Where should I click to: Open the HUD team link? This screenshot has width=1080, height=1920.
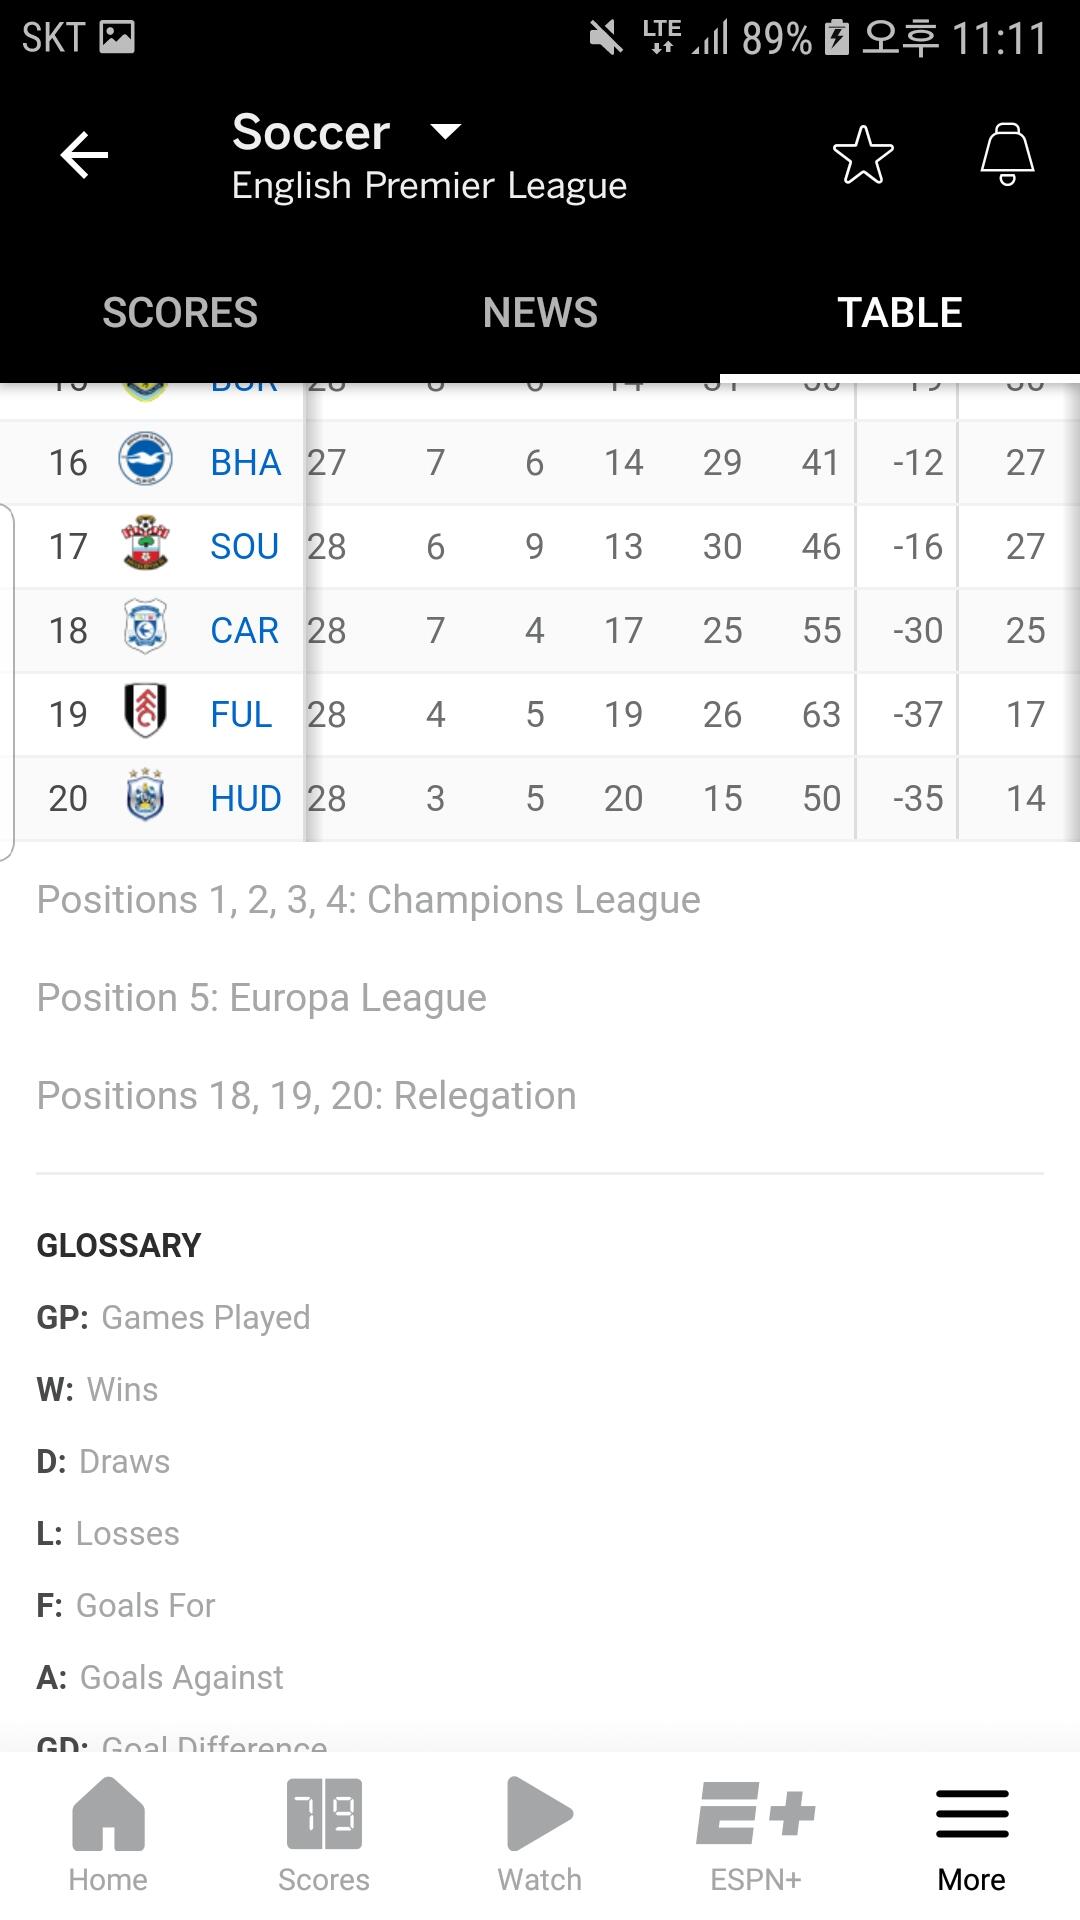[x=245, y=799]
